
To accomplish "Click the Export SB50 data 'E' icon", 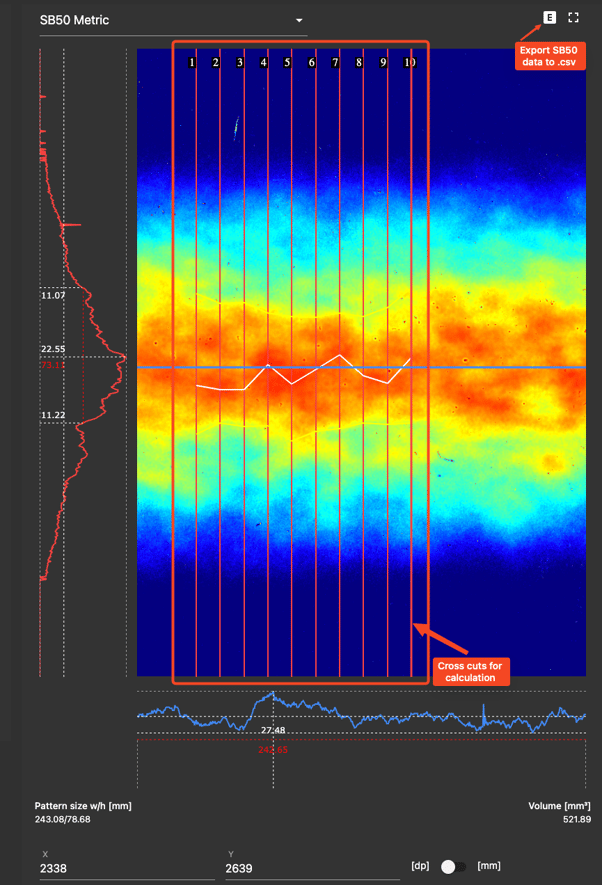I will pyautogui.click(x=549, y=17).
